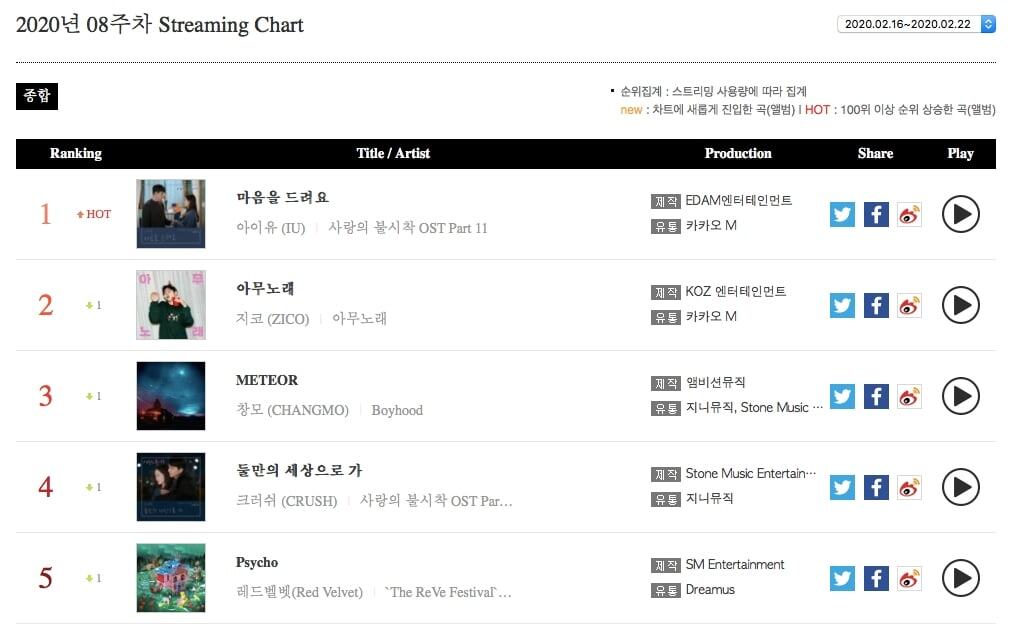Share the IU song on Twitter
The height and width of the screenshot is (633, 1020).
843,214
